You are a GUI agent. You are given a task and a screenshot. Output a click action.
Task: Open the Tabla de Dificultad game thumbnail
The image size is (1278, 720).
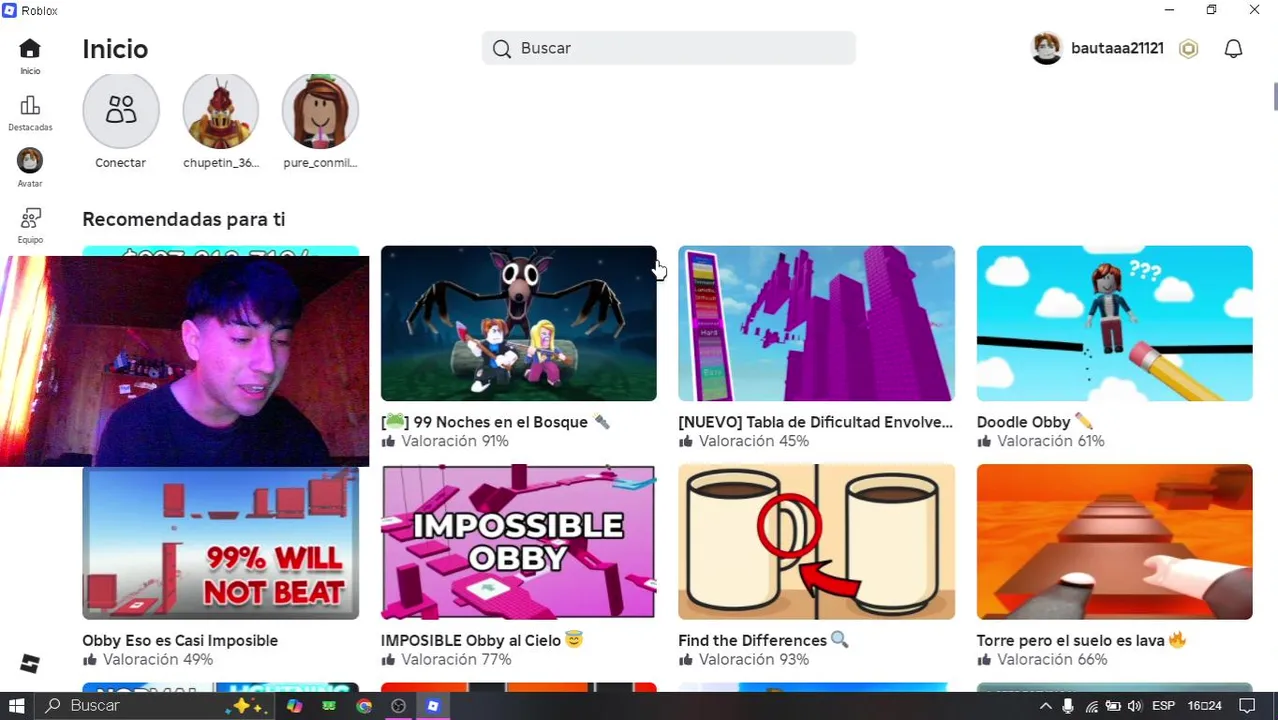tap(816, 323)
